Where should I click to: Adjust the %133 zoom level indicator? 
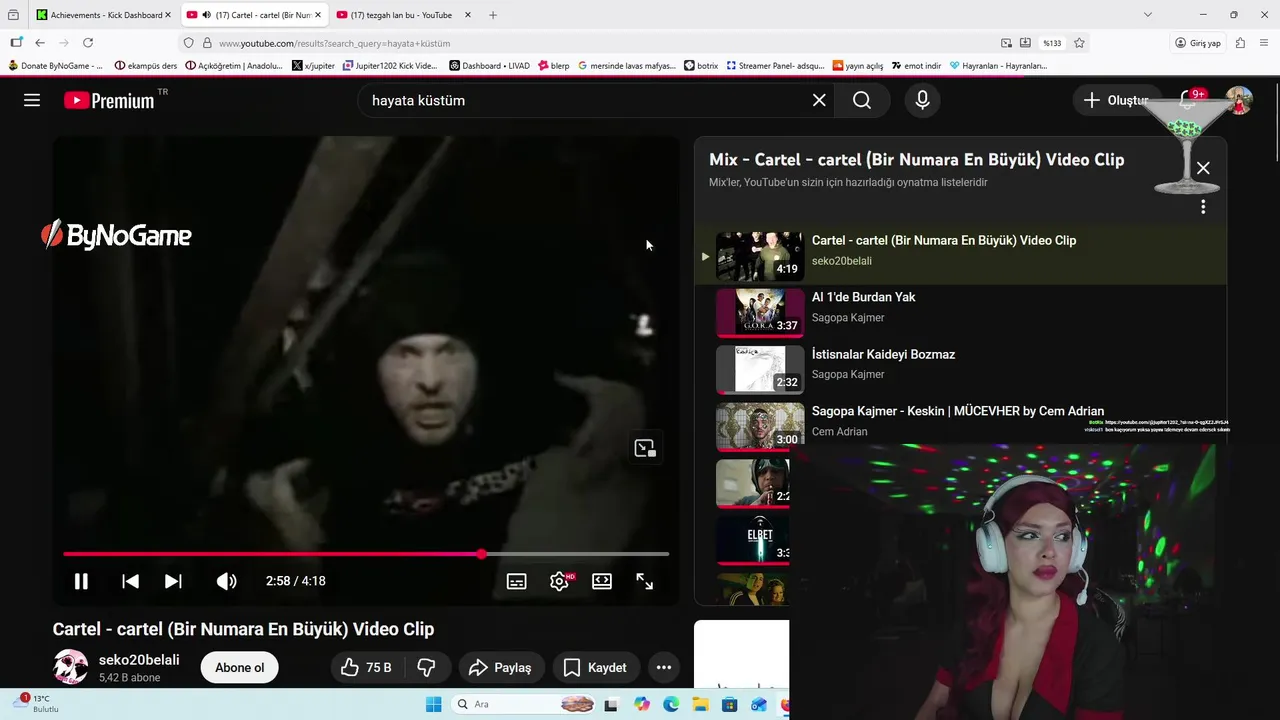point(1052,43)
